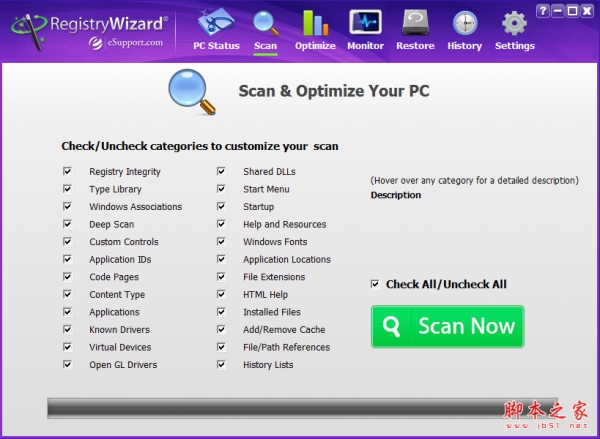Click the Shared DLLs label text

(x=269, y=171)
